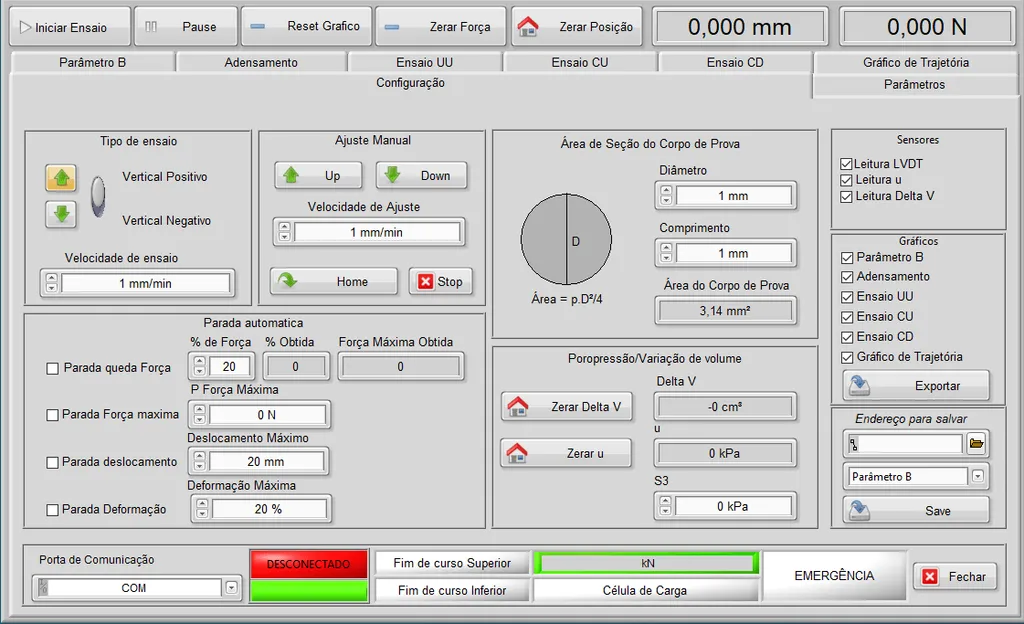Click the Comprimento stepper arrows
This screenshot has width=1024, height=624.
click(x=666, y=253)
